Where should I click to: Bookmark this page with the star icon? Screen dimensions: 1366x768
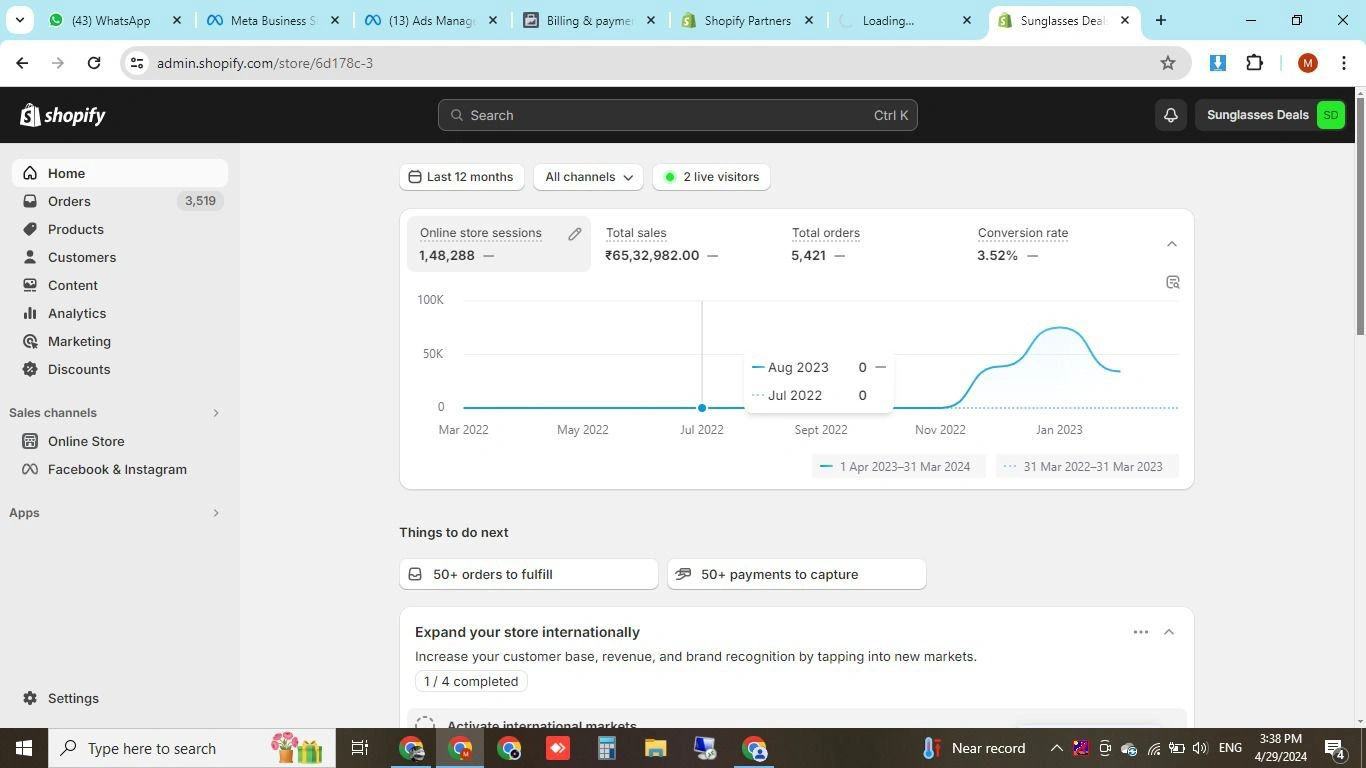(1167, 63)
